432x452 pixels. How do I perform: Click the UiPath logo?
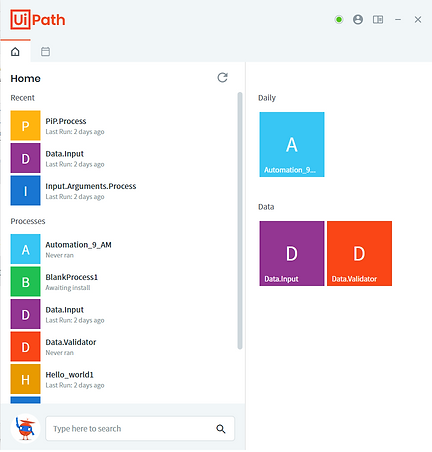(x=38, y=20)
